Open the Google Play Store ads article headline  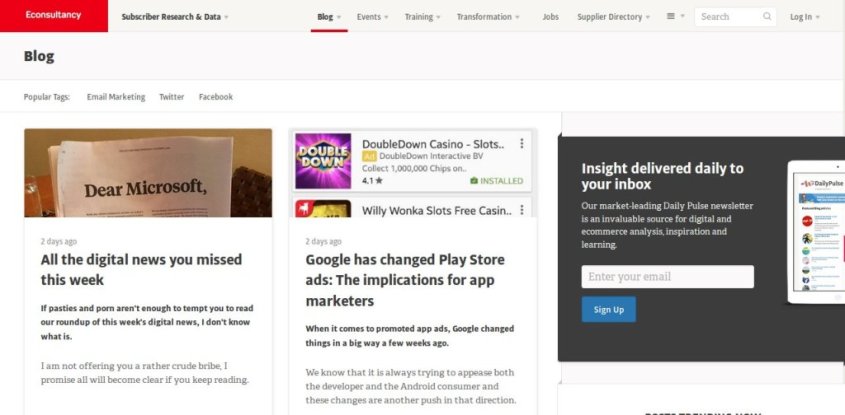point(405,280)
